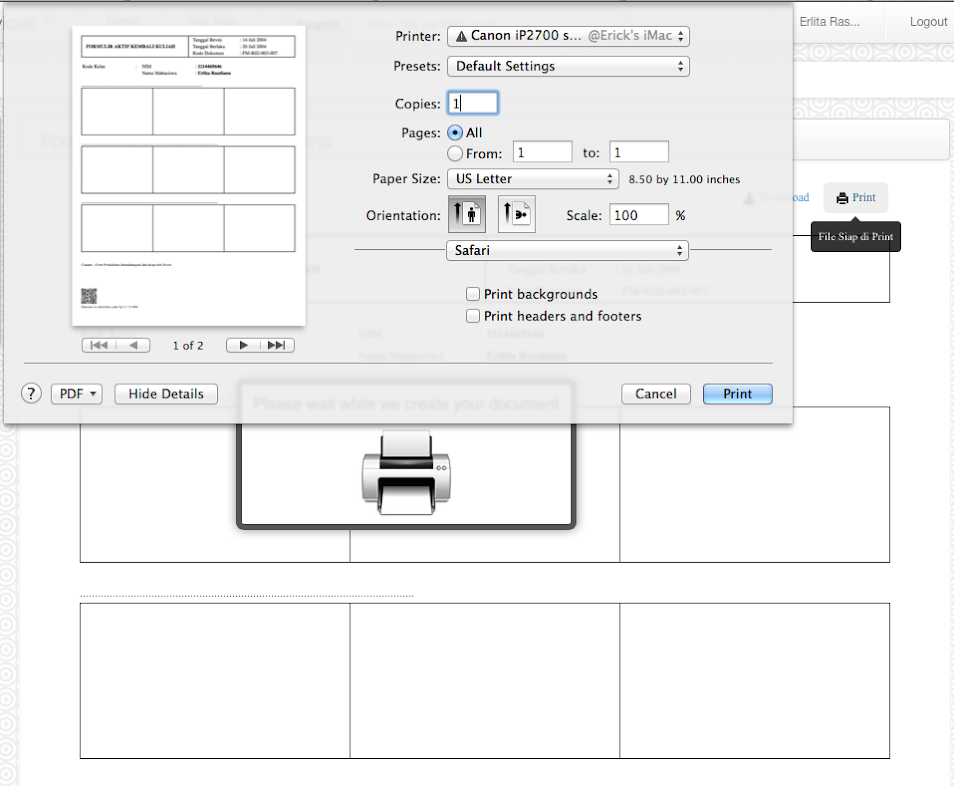Click Cancel in print dialog
Image resolution: width=954 pixels, height=786 pixels.
click(x=656, y=394)
